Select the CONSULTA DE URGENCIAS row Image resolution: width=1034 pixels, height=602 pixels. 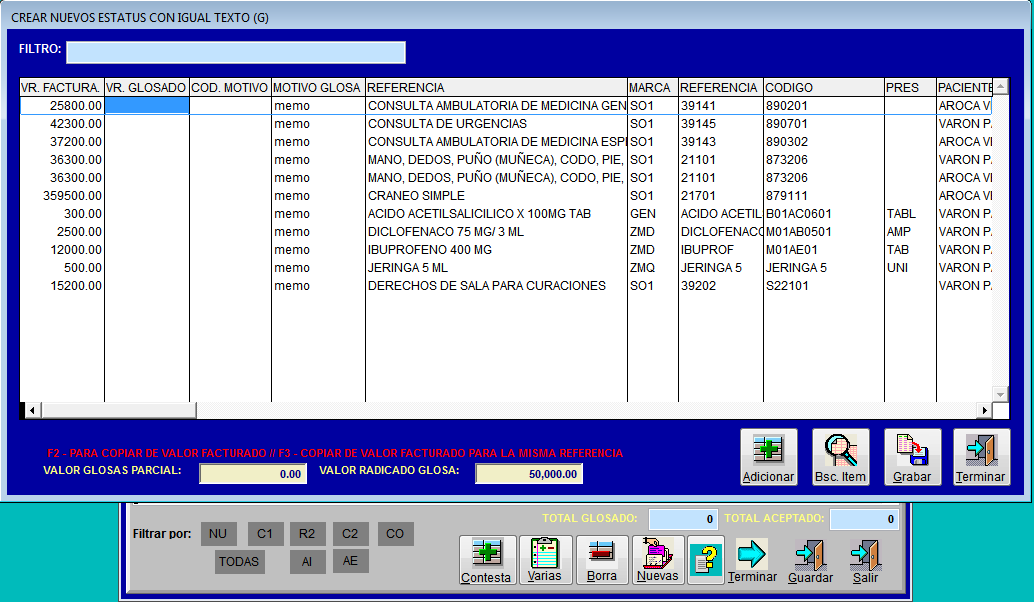point(506,124)
